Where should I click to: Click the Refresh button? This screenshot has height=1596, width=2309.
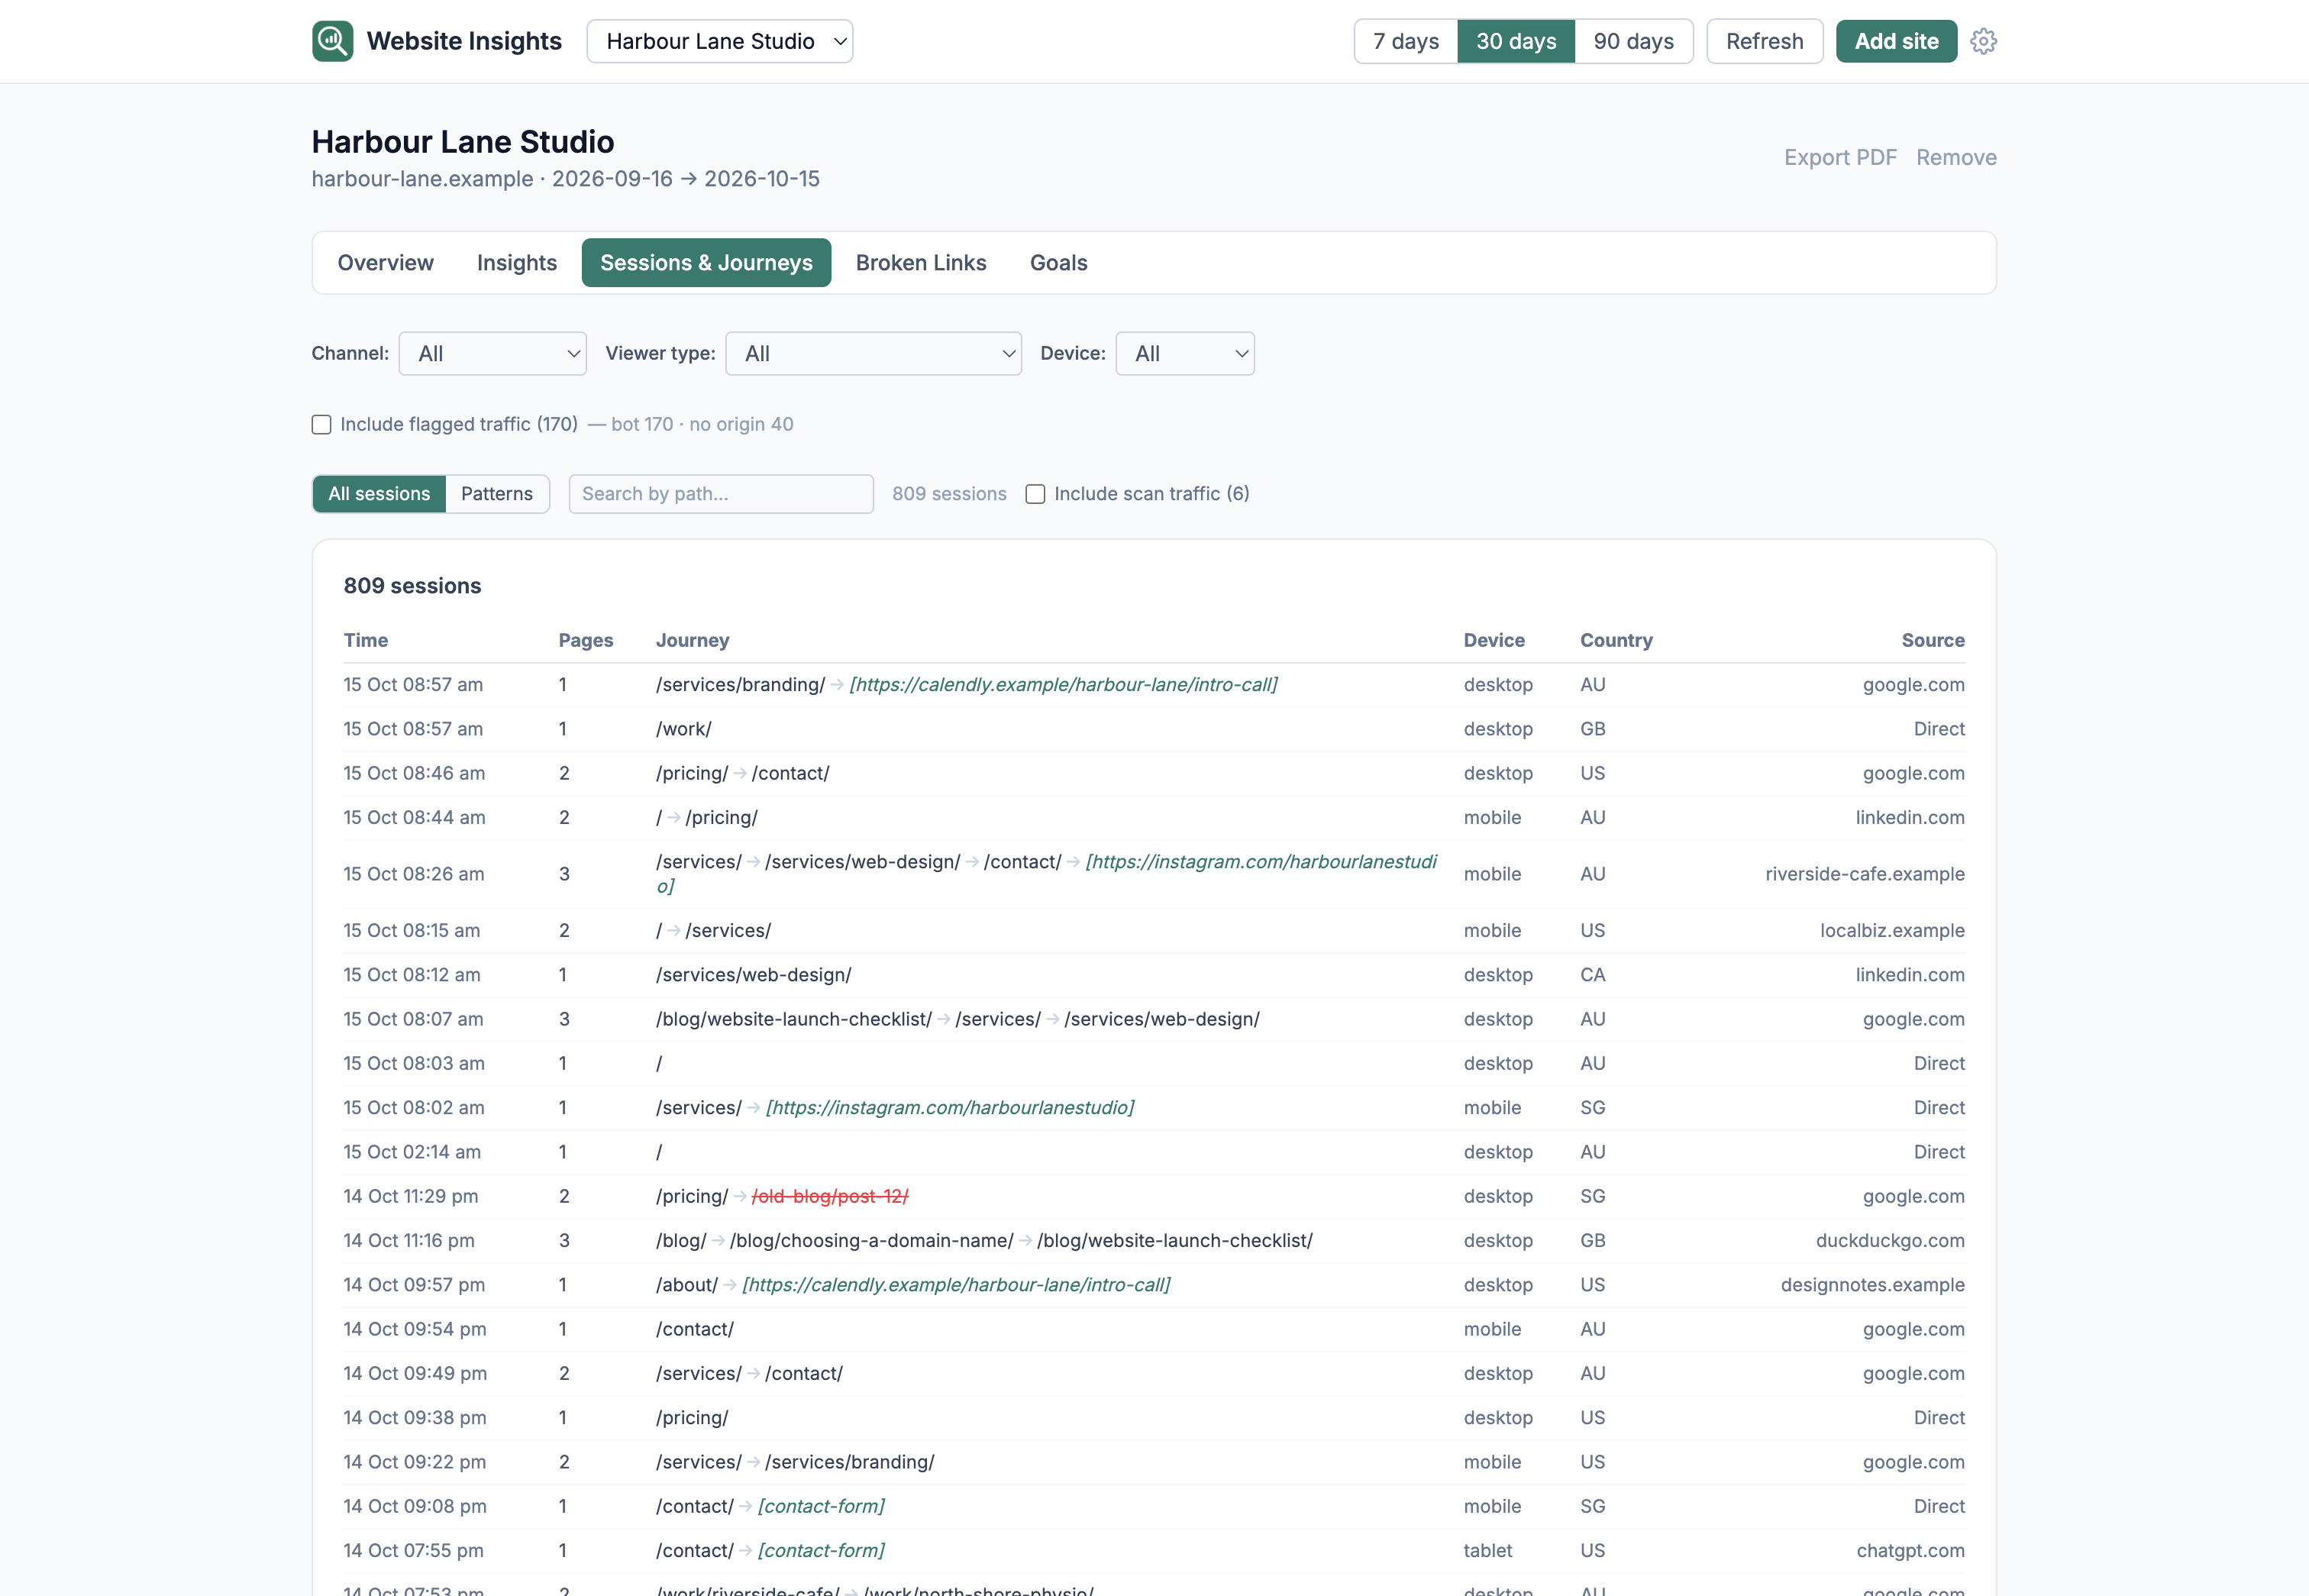coord(1764,41)
